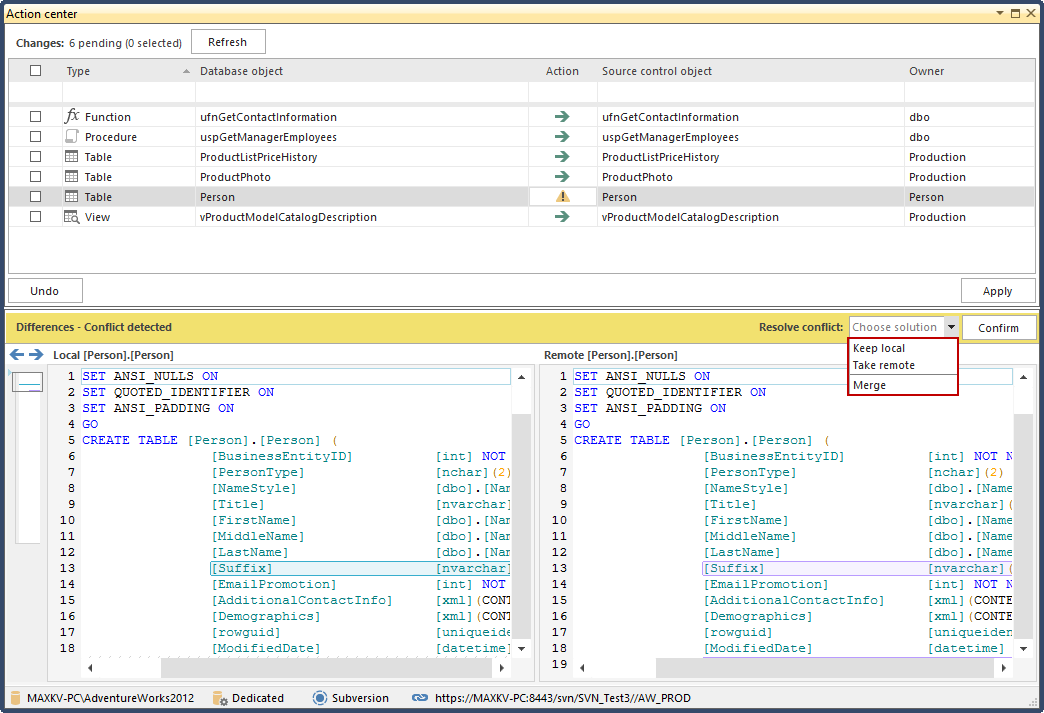Viewport: 1044px width, 713px height.
Task: Click the Apply button
Action: tap(998, 290)
